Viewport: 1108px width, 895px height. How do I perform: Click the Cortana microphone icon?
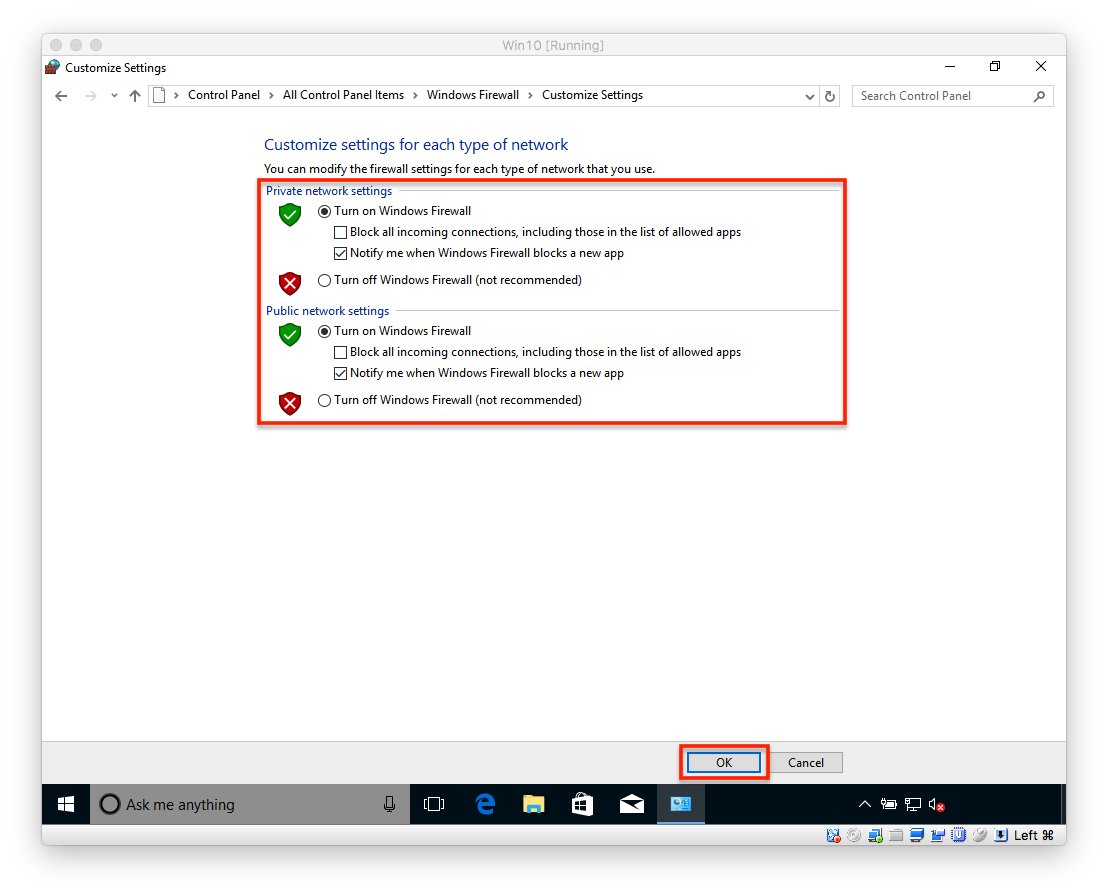point(389,804)
